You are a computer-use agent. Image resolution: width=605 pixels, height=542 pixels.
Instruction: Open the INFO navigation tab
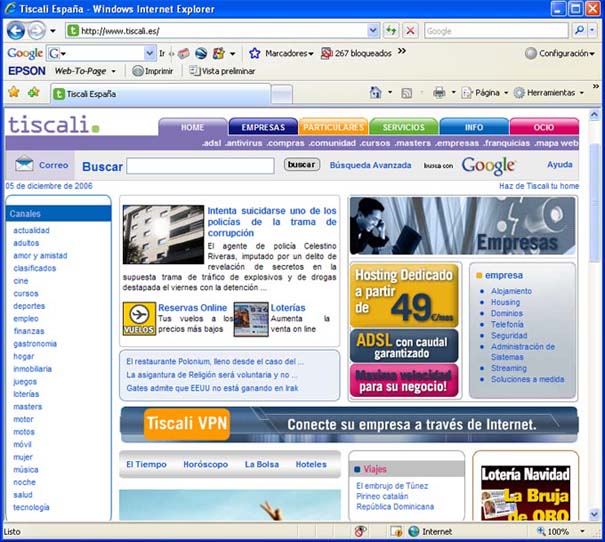point(474,127)
